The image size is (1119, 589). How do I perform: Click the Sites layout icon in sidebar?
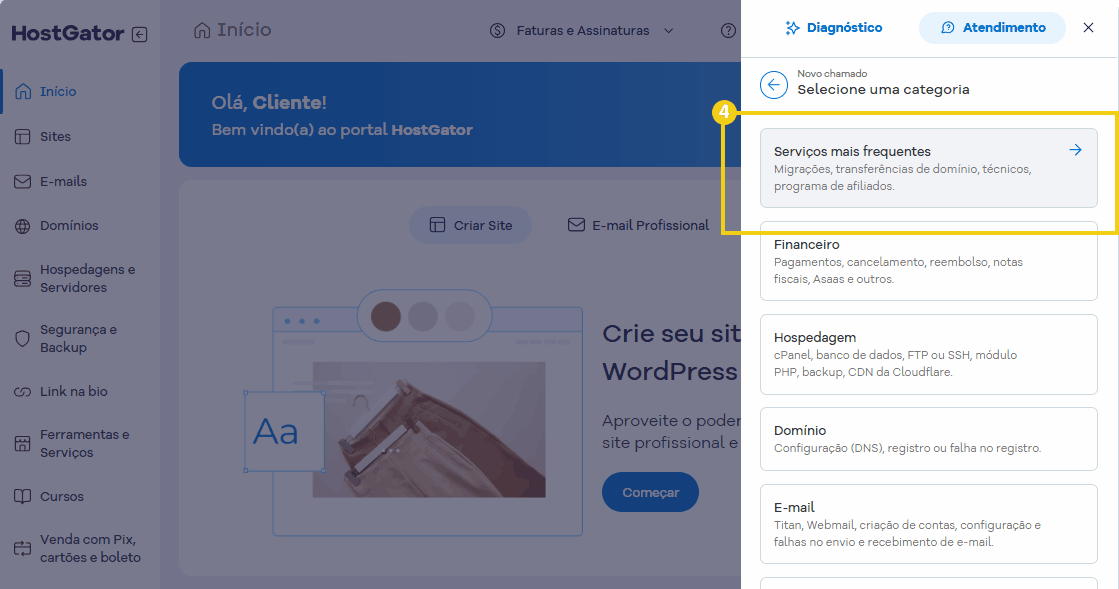tap(23, 136)
